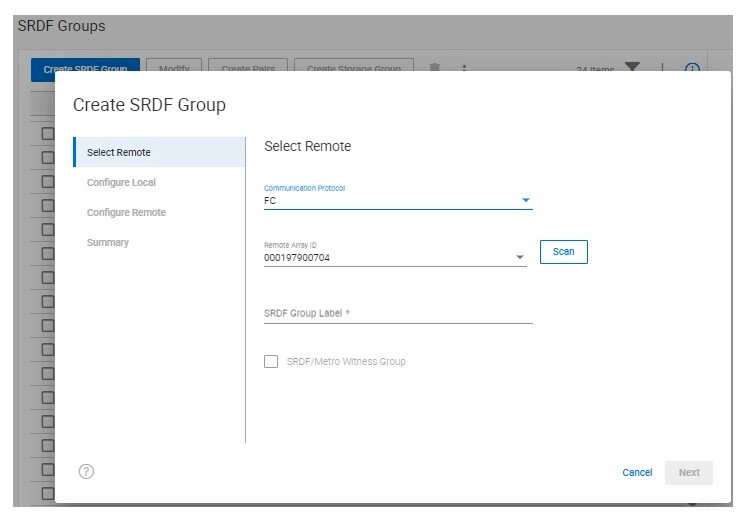Viewport: 752px width, 519px height.
Task: Click the info circle icon
Action: pos(691,68)
